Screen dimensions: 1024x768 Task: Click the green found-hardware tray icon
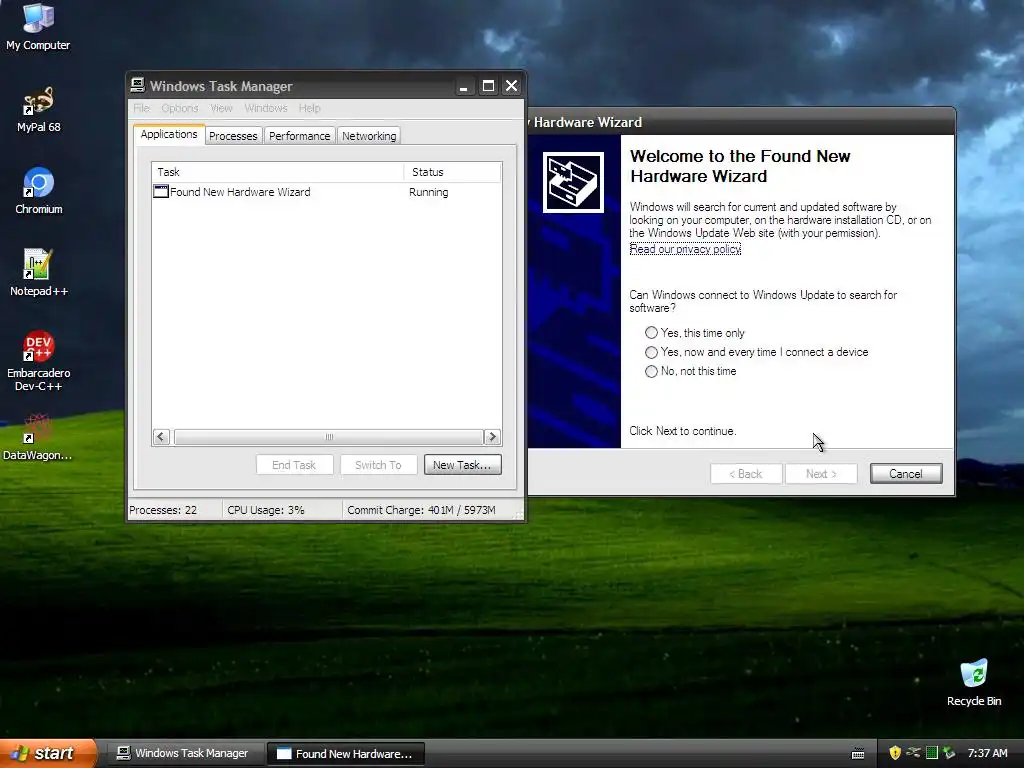(x=949, y=753)
